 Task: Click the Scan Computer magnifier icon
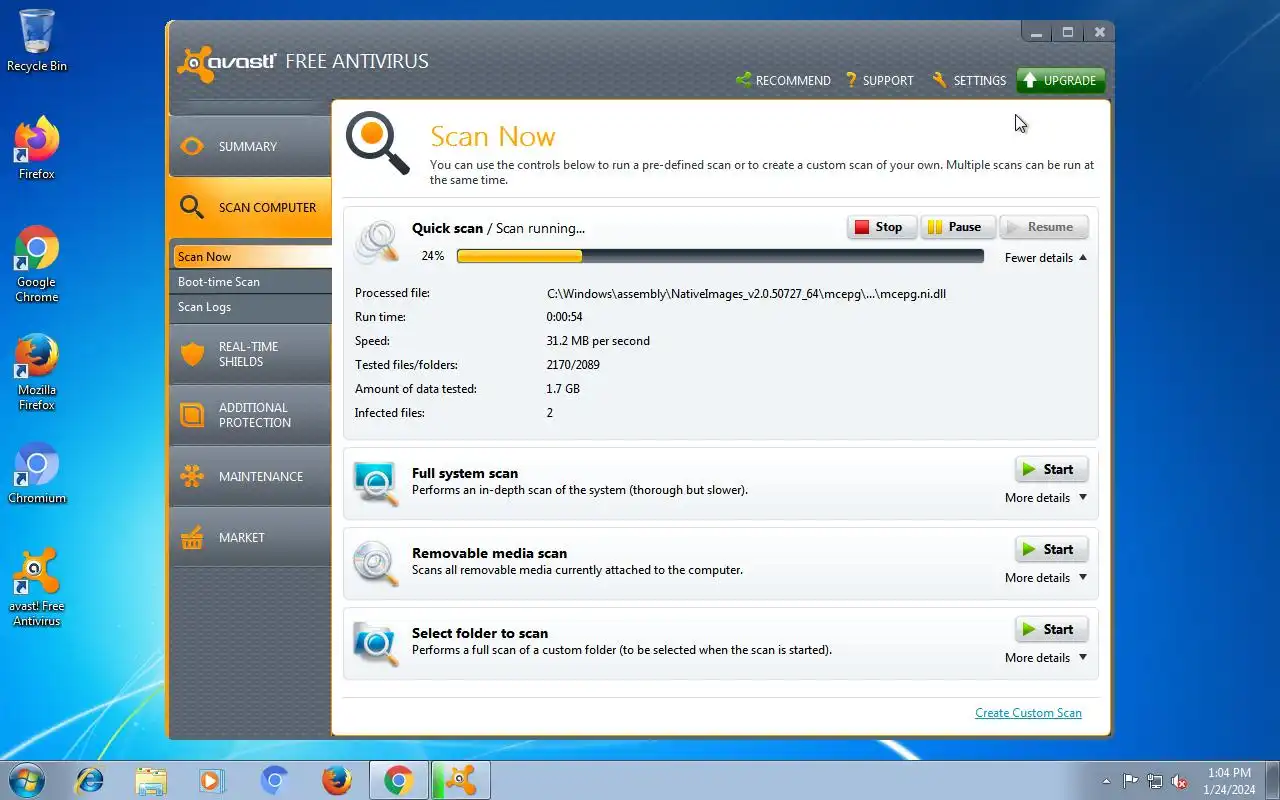tap(192, 207)
